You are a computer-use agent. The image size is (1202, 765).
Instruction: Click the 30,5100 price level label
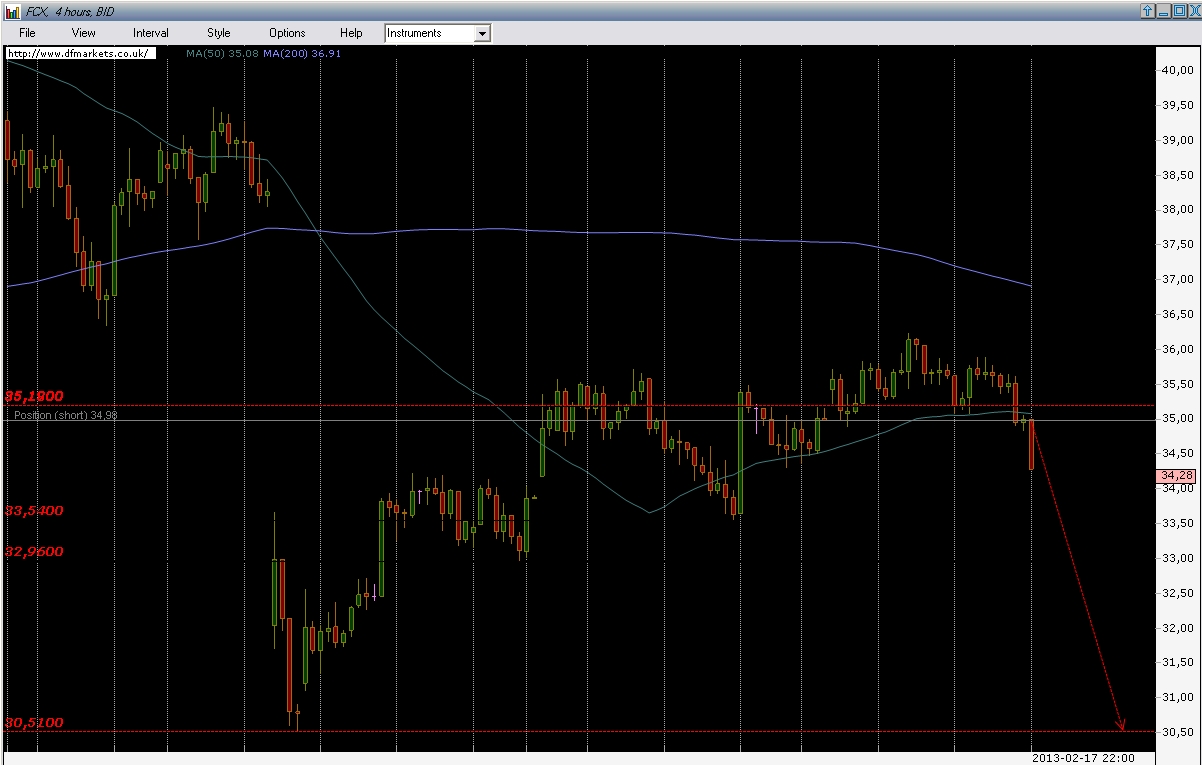(35, 722)
